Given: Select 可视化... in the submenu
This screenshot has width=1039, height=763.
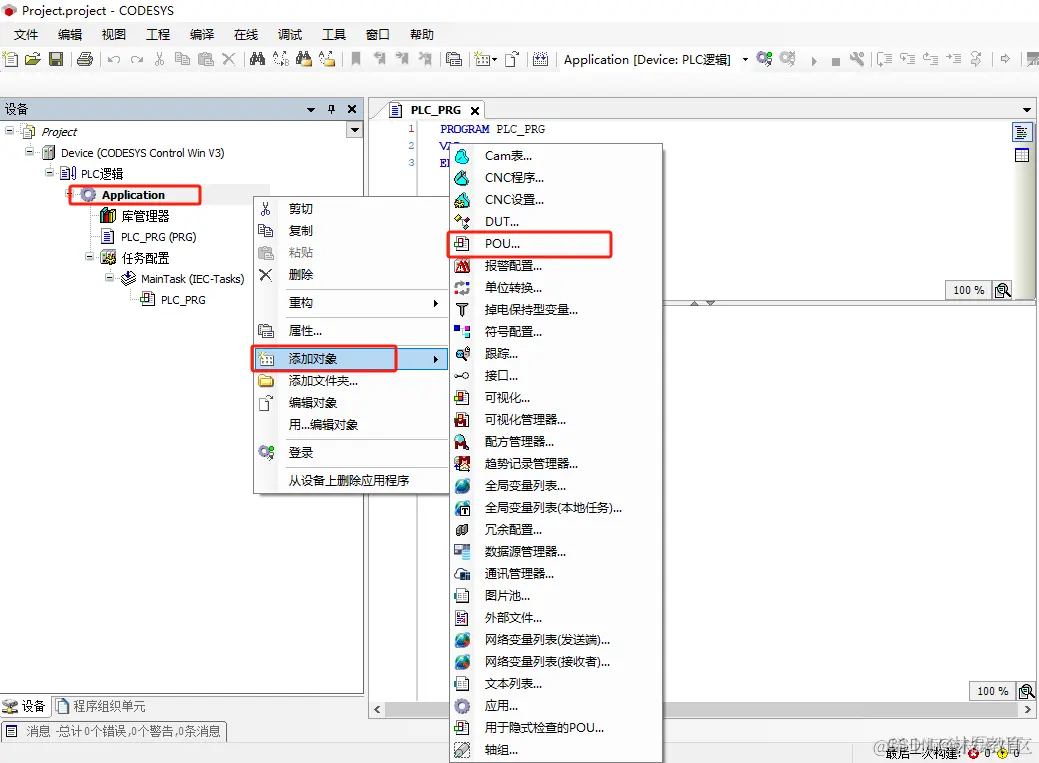Looking at the screenshot, I should point(556,398).
